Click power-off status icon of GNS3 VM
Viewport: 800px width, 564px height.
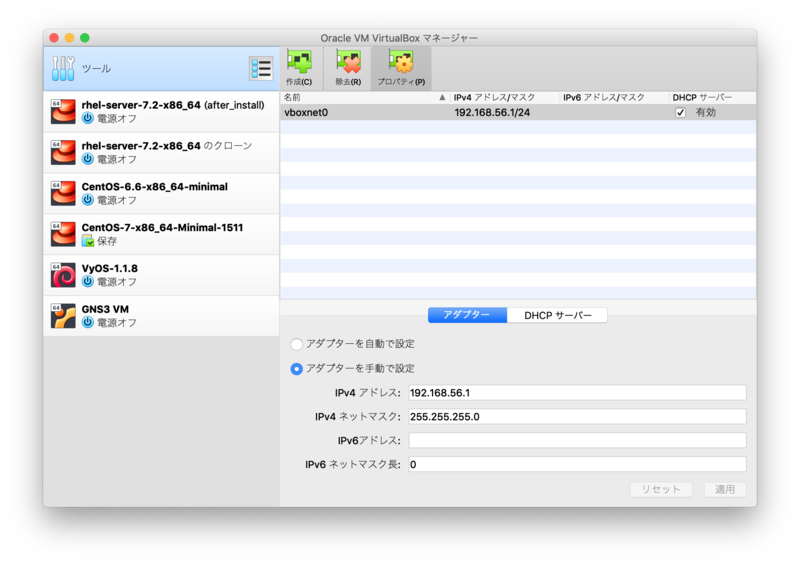tap(88, 322)
